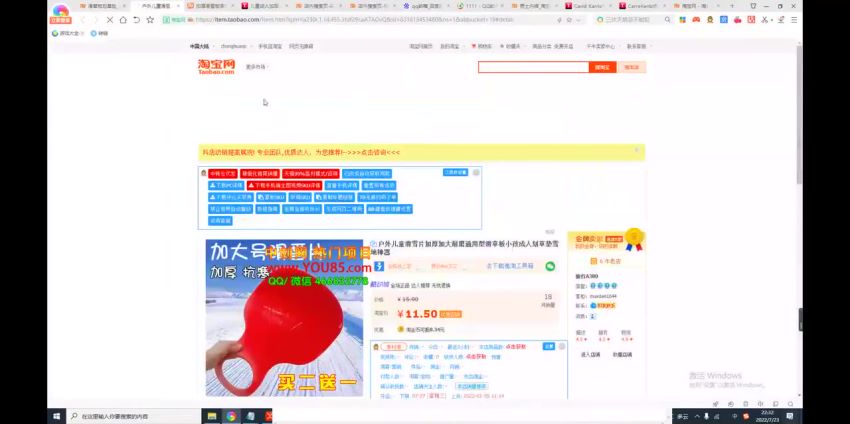Switch to the qq新闻 browser tab
The image size is (850, 424).
pyautogui.click(x=426, y=6)
